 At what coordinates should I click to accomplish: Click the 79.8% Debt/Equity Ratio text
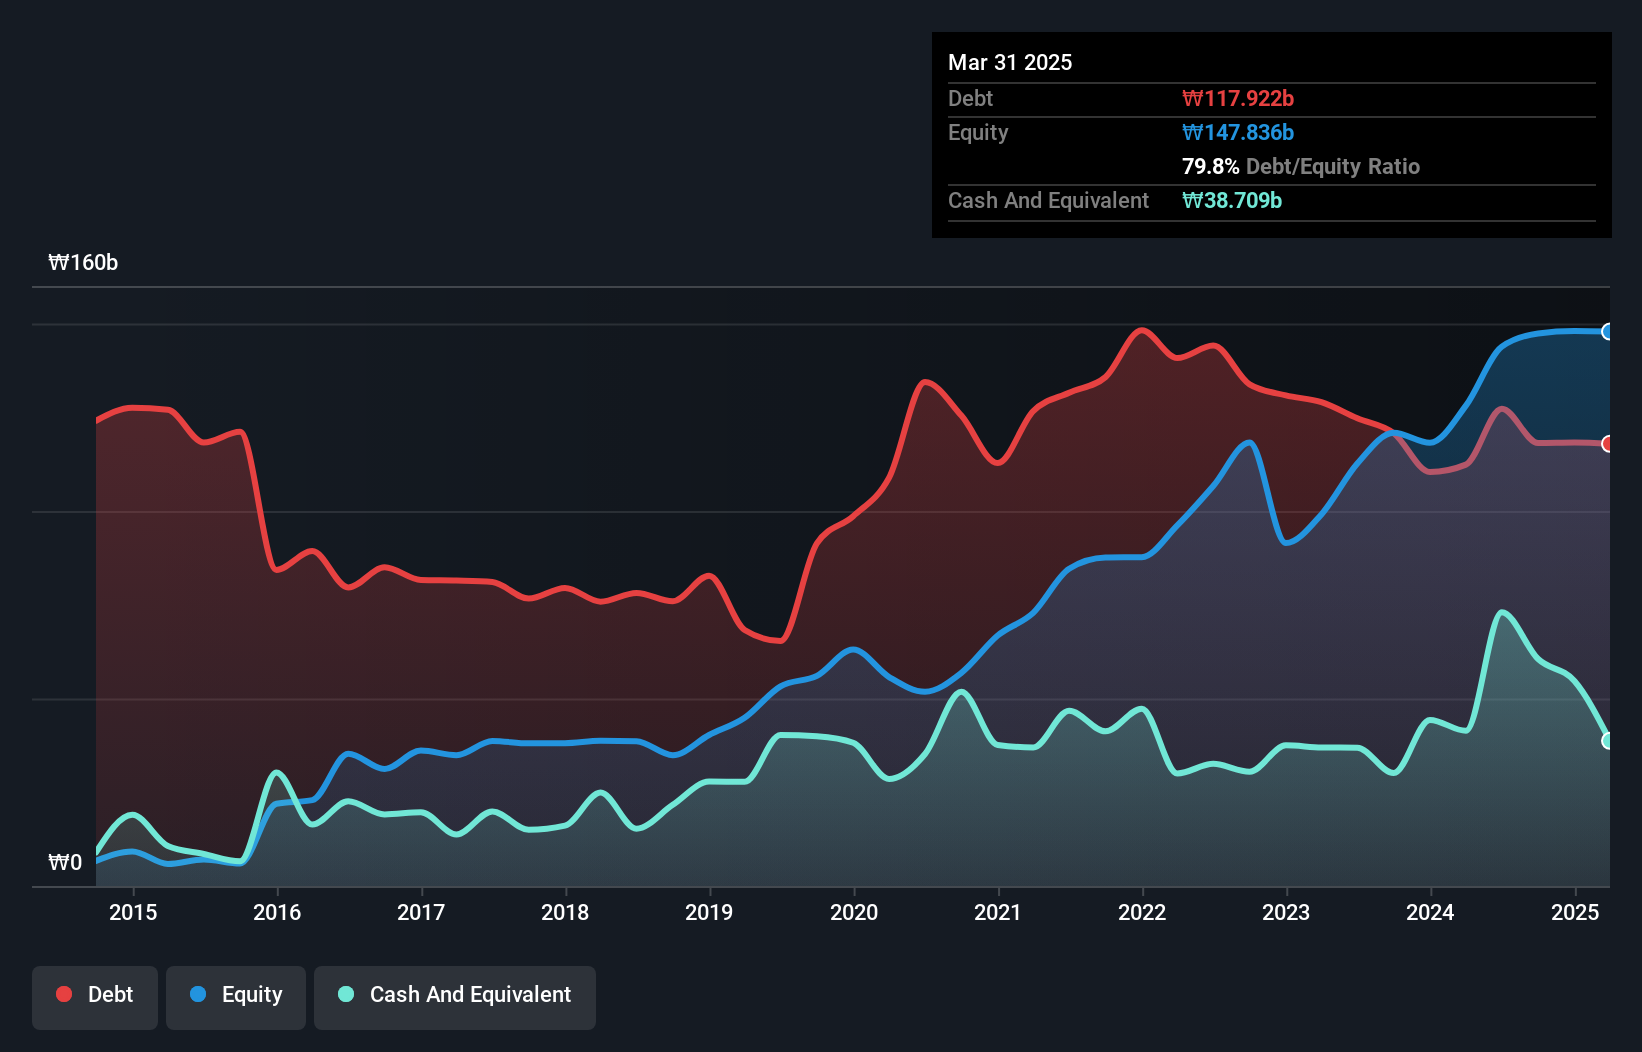(x=1300, y=166)
